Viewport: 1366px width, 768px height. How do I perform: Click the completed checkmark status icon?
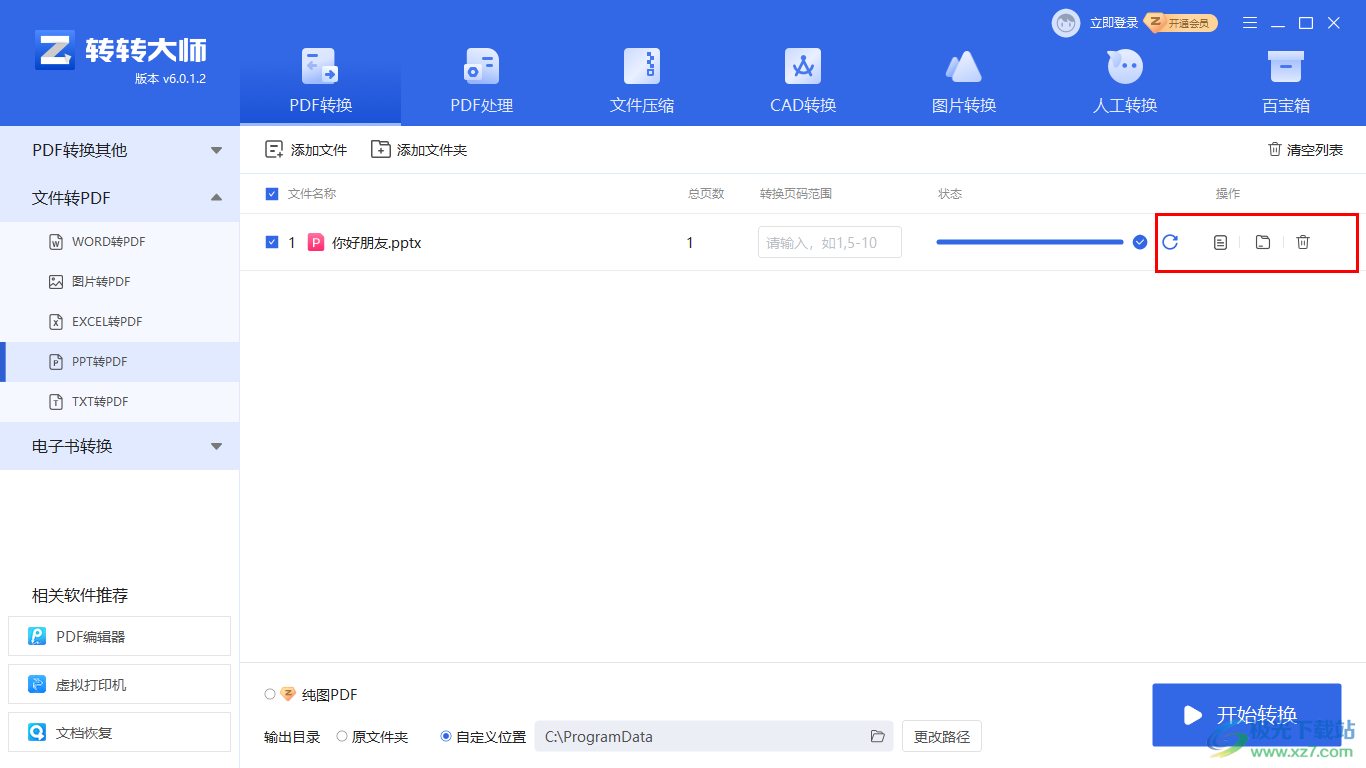(1140, 242)
